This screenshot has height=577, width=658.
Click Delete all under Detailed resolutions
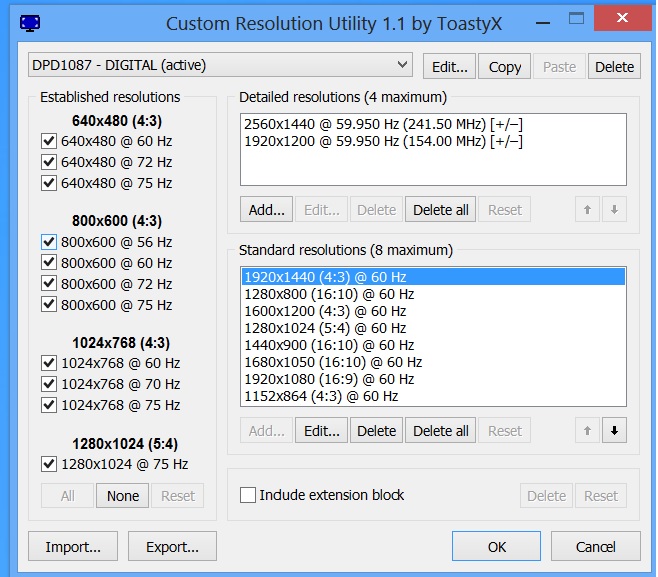point(440,210)
